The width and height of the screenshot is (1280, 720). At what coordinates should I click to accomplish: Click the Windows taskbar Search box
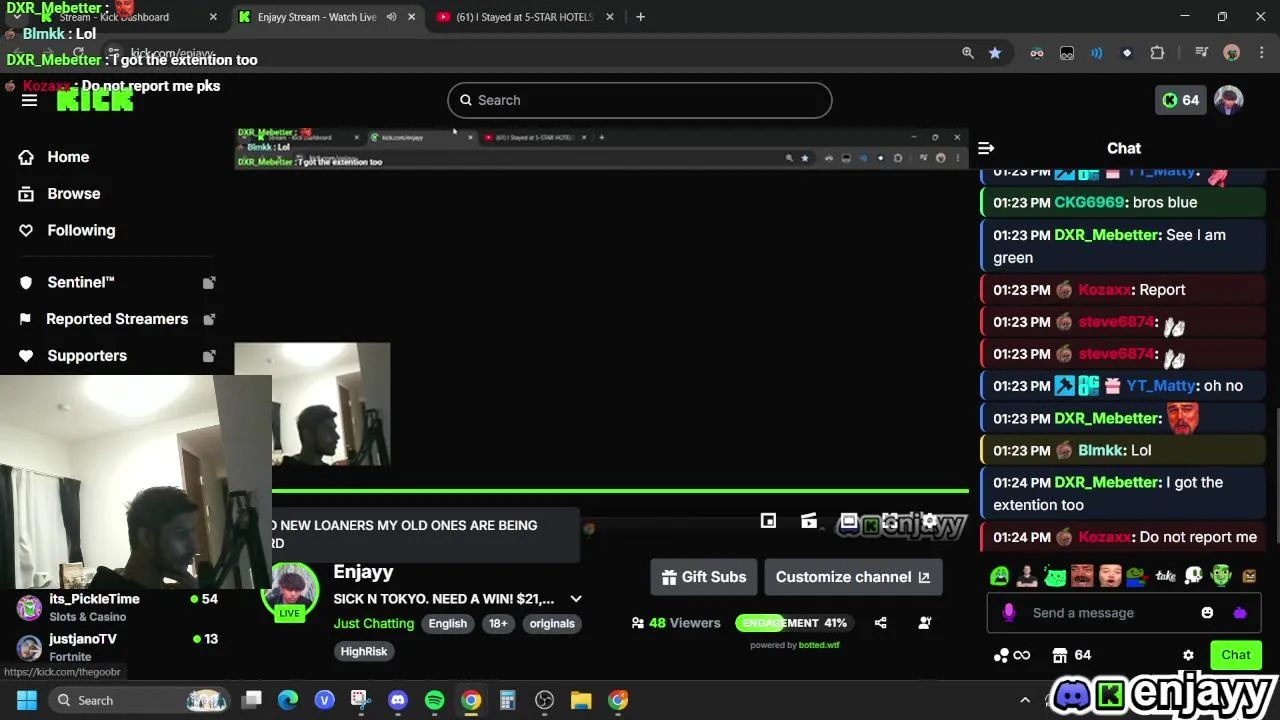coord(140,700)
